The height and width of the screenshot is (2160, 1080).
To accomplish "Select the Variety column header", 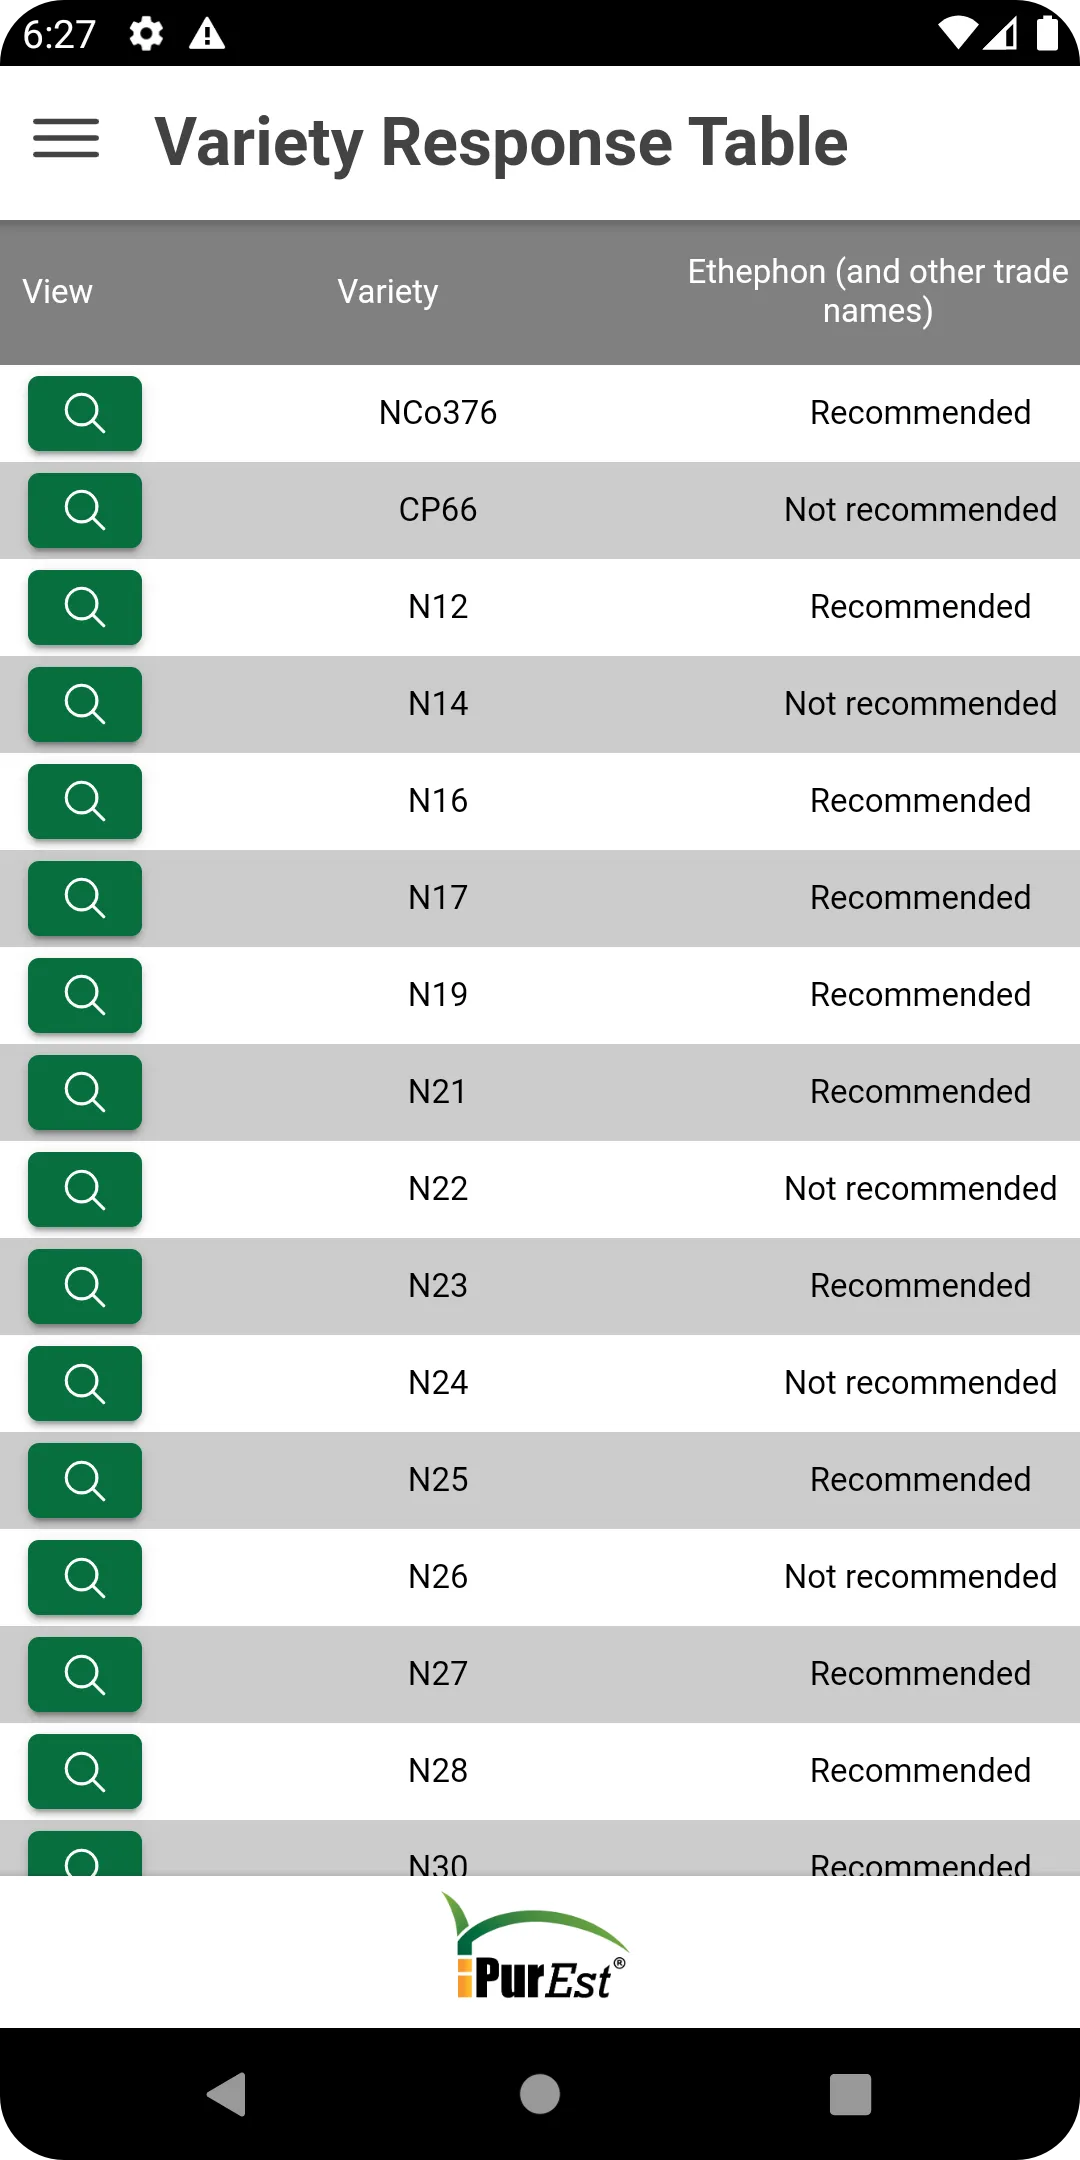I will pos(388,291).
